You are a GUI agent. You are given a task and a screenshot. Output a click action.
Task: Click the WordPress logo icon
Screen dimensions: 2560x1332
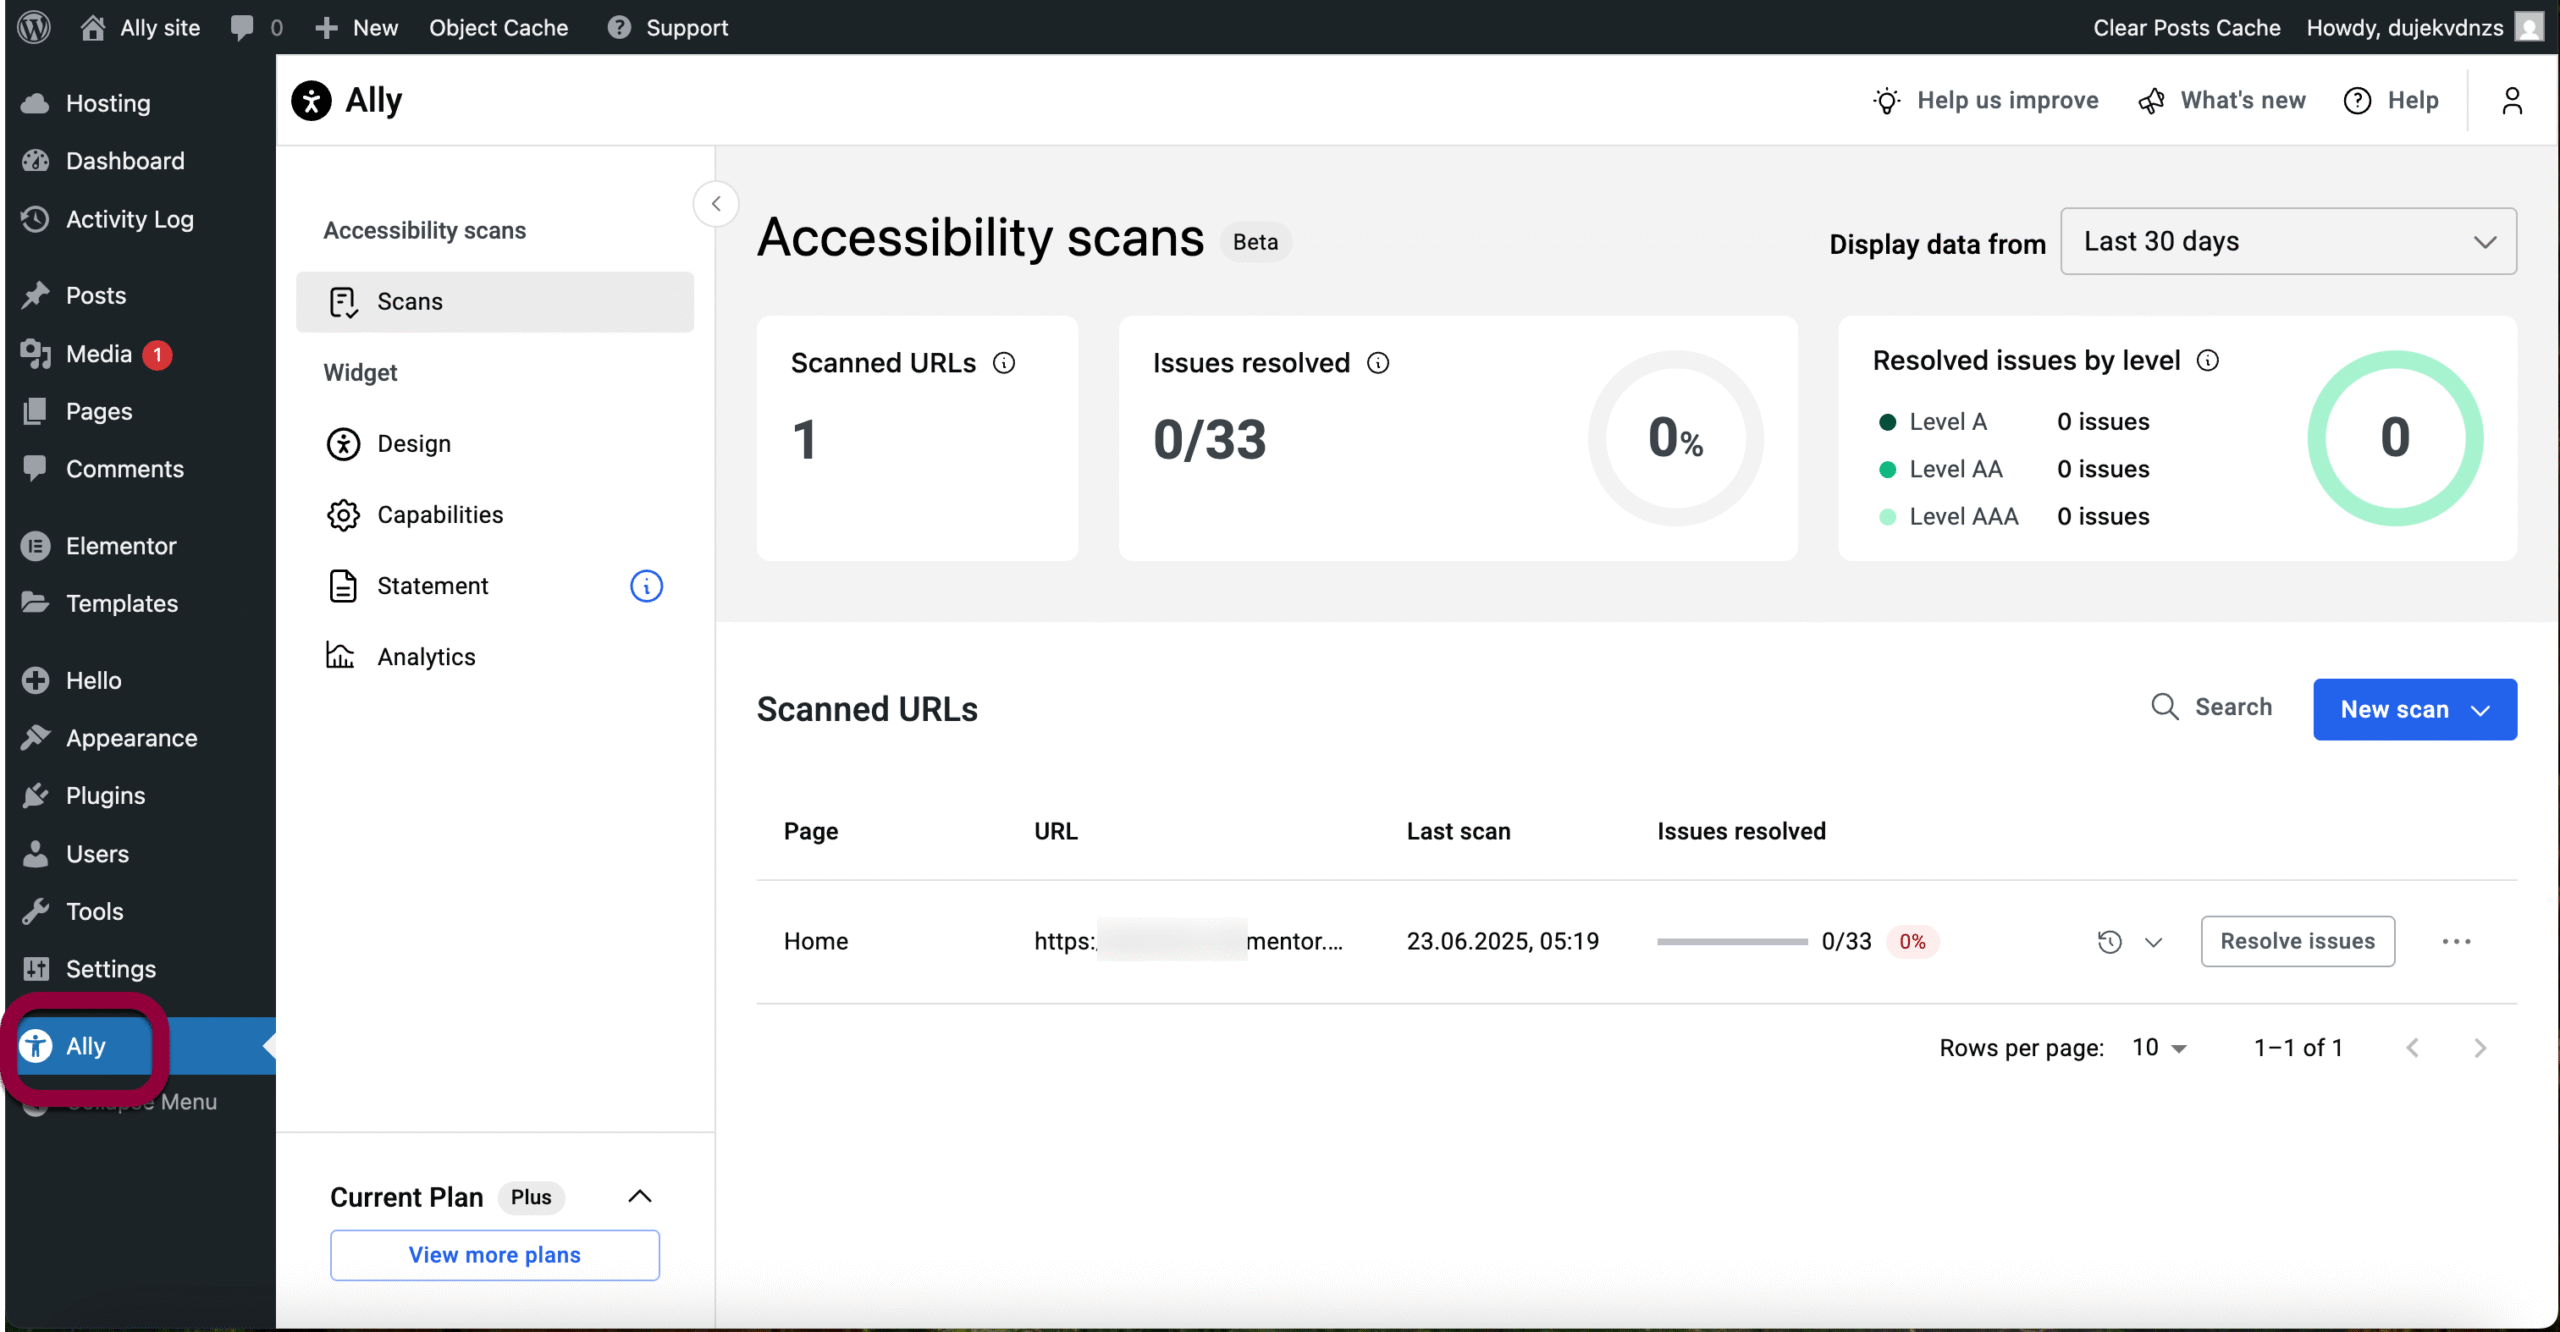(x=34, y=27)
